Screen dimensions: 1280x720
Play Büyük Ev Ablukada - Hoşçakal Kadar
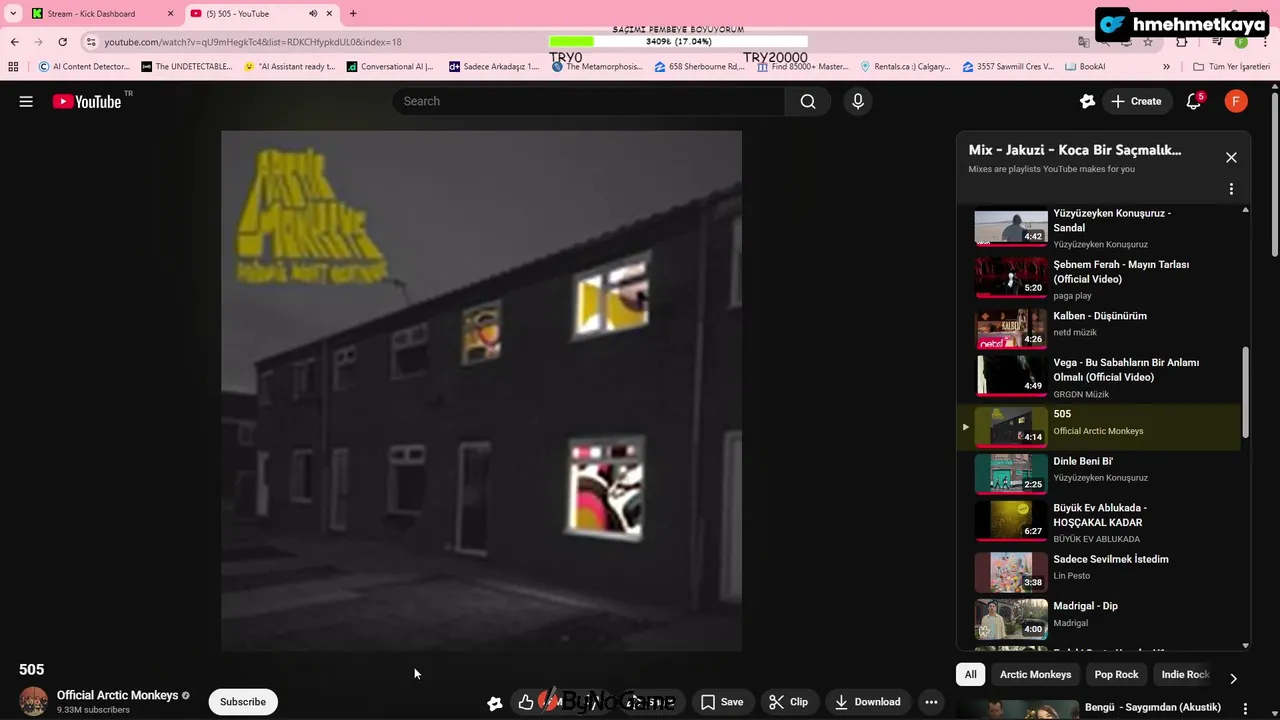[1098, 522]
